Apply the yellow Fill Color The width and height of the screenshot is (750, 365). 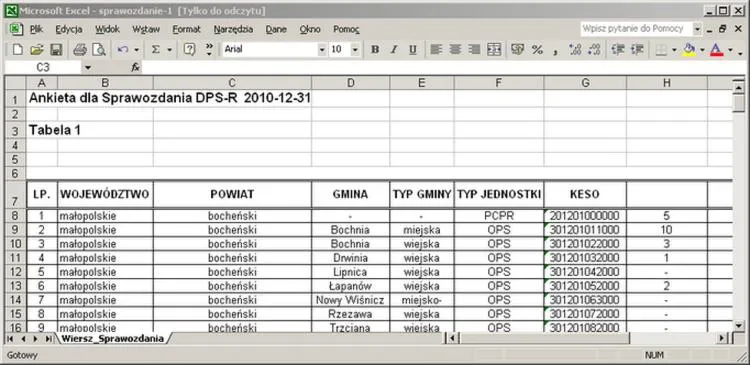(x=689, y=49)
